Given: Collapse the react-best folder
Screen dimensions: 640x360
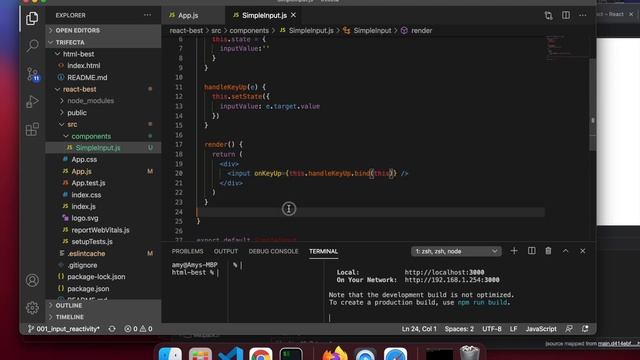Looking at the screenshot, I should 80,89.
